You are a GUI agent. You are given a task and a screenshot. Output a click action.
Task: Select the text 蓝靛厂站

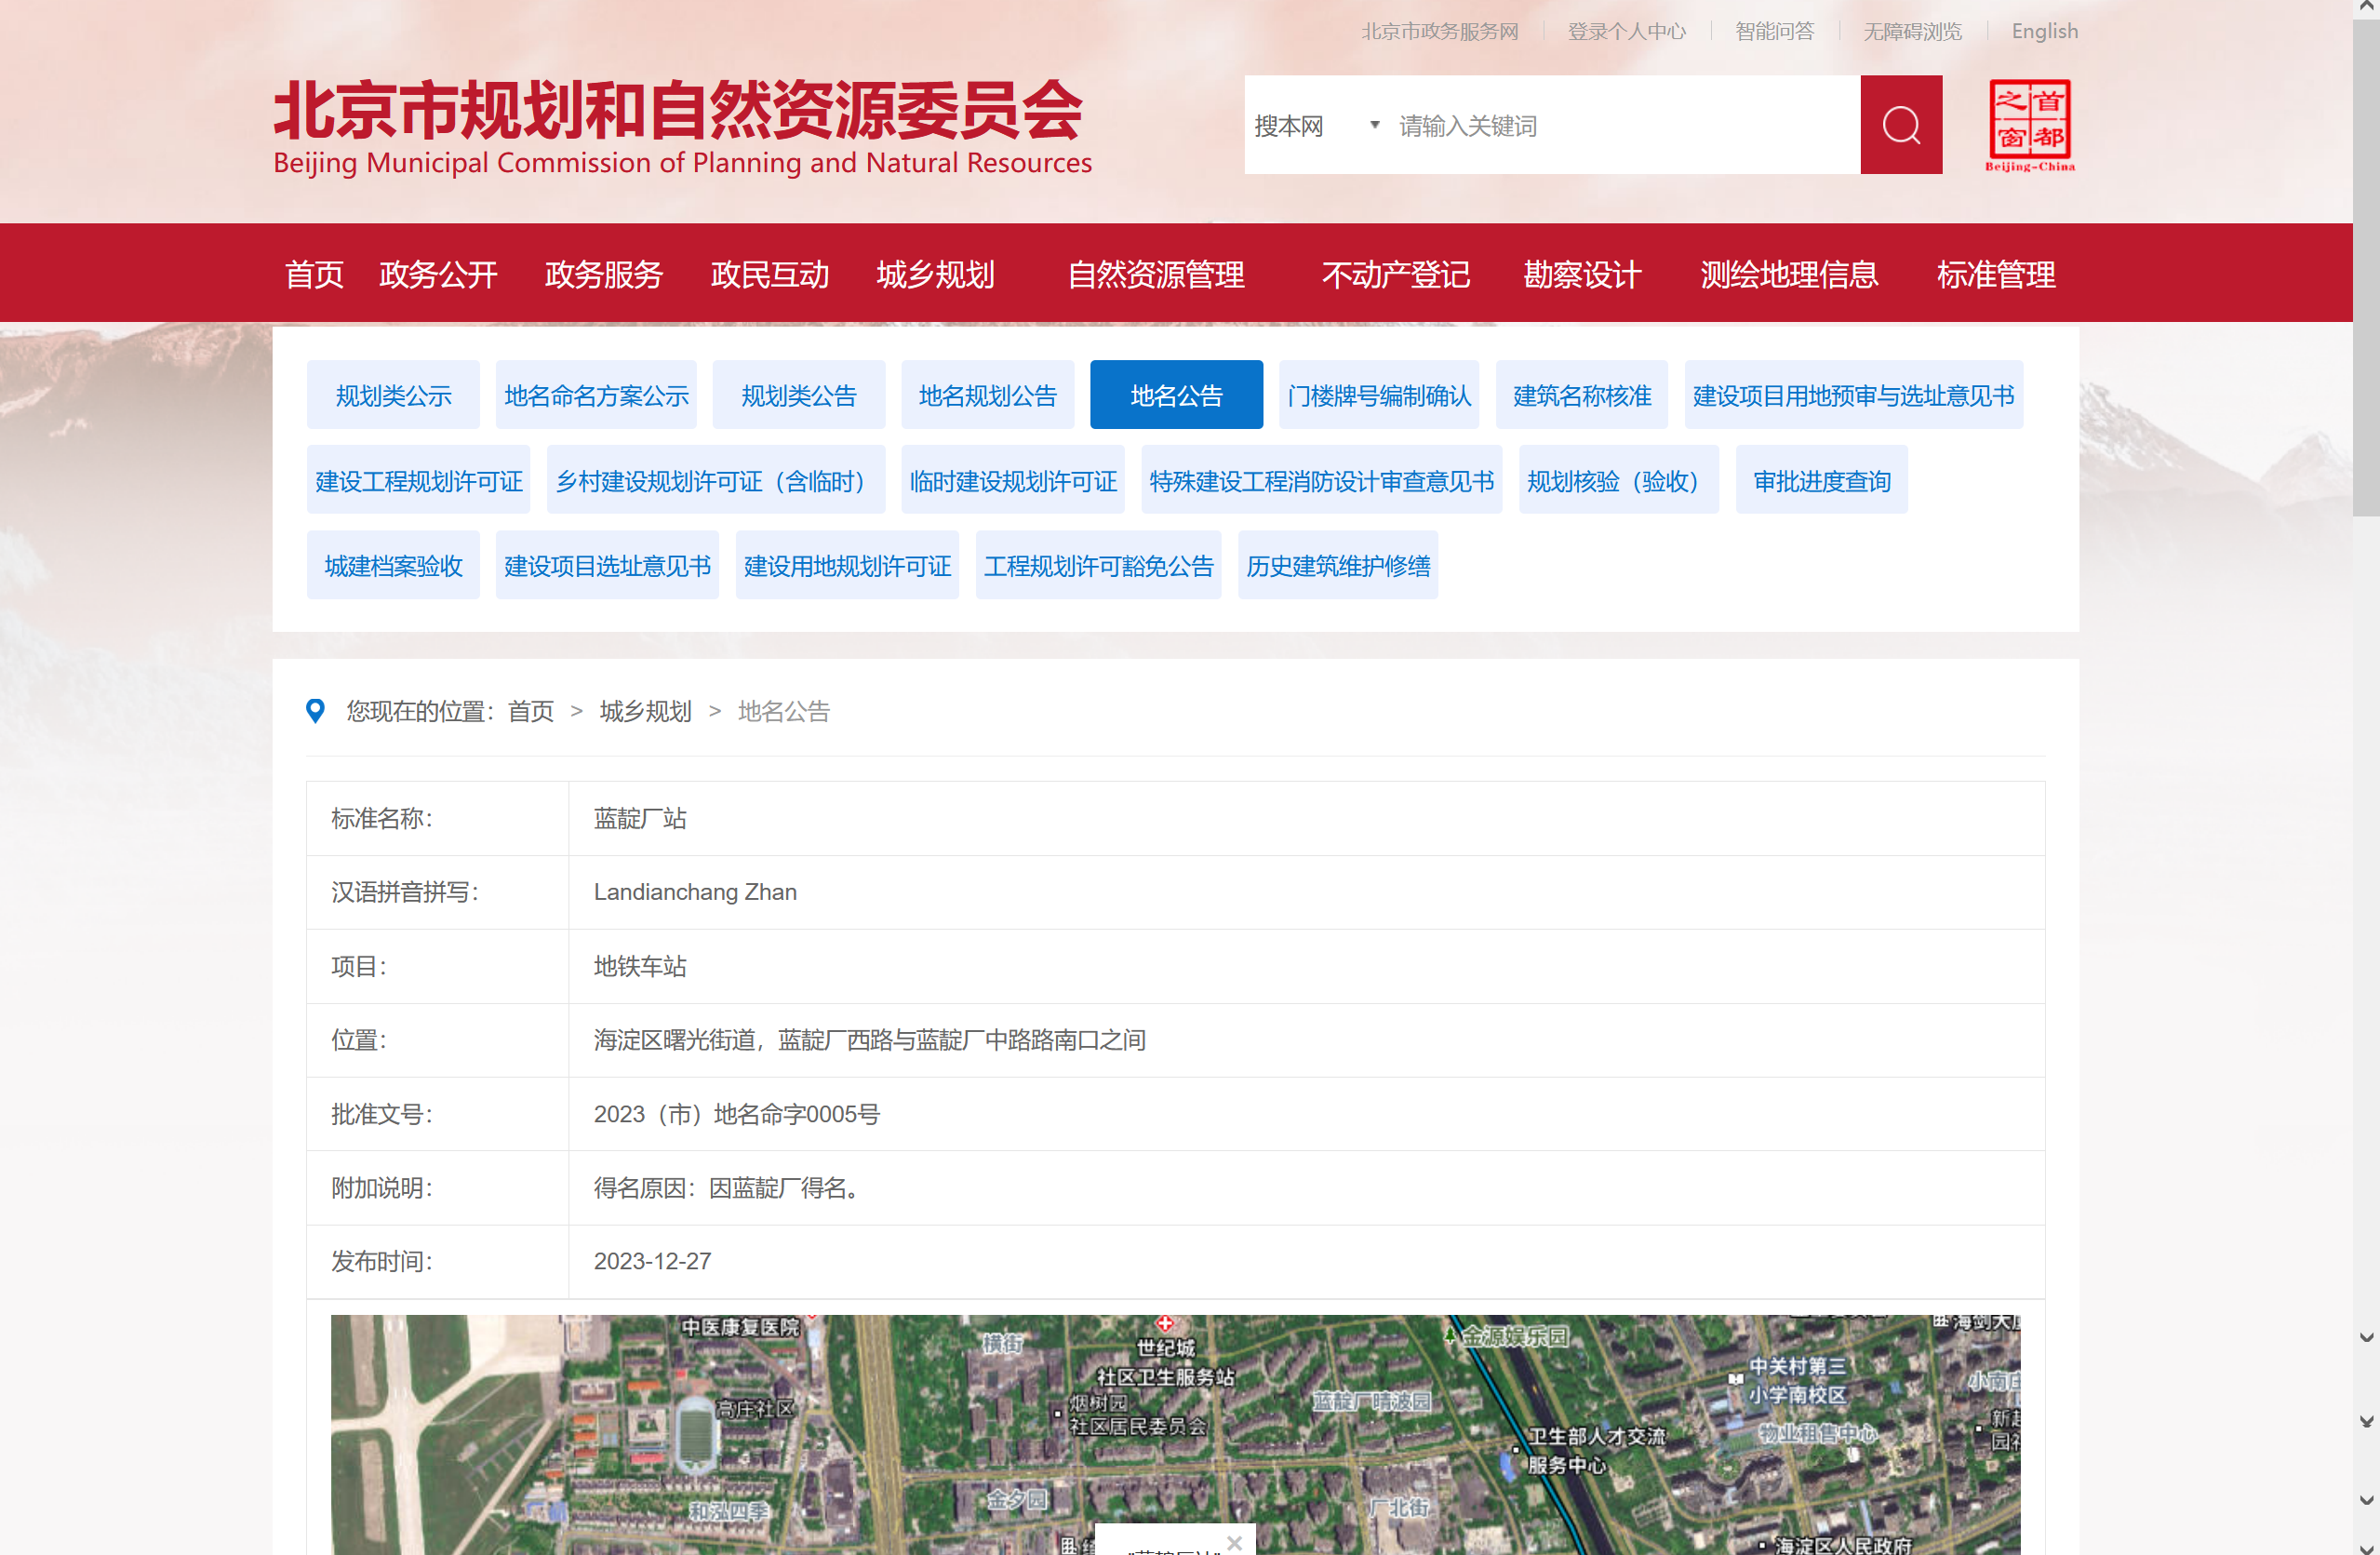(x=640, y=818)
